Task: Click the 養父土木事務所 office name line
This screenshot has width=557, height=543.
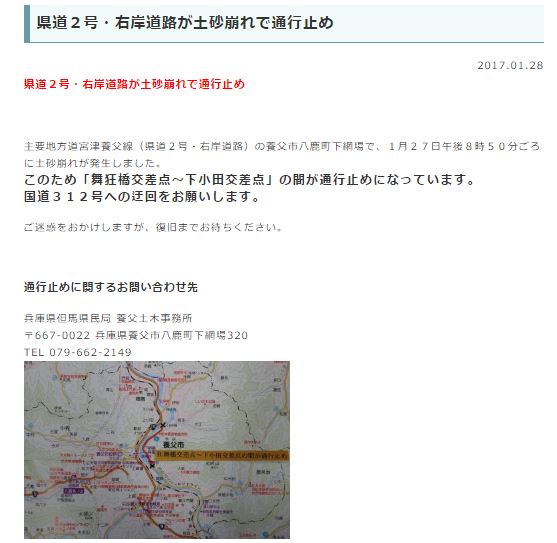Action: (108, 318)
